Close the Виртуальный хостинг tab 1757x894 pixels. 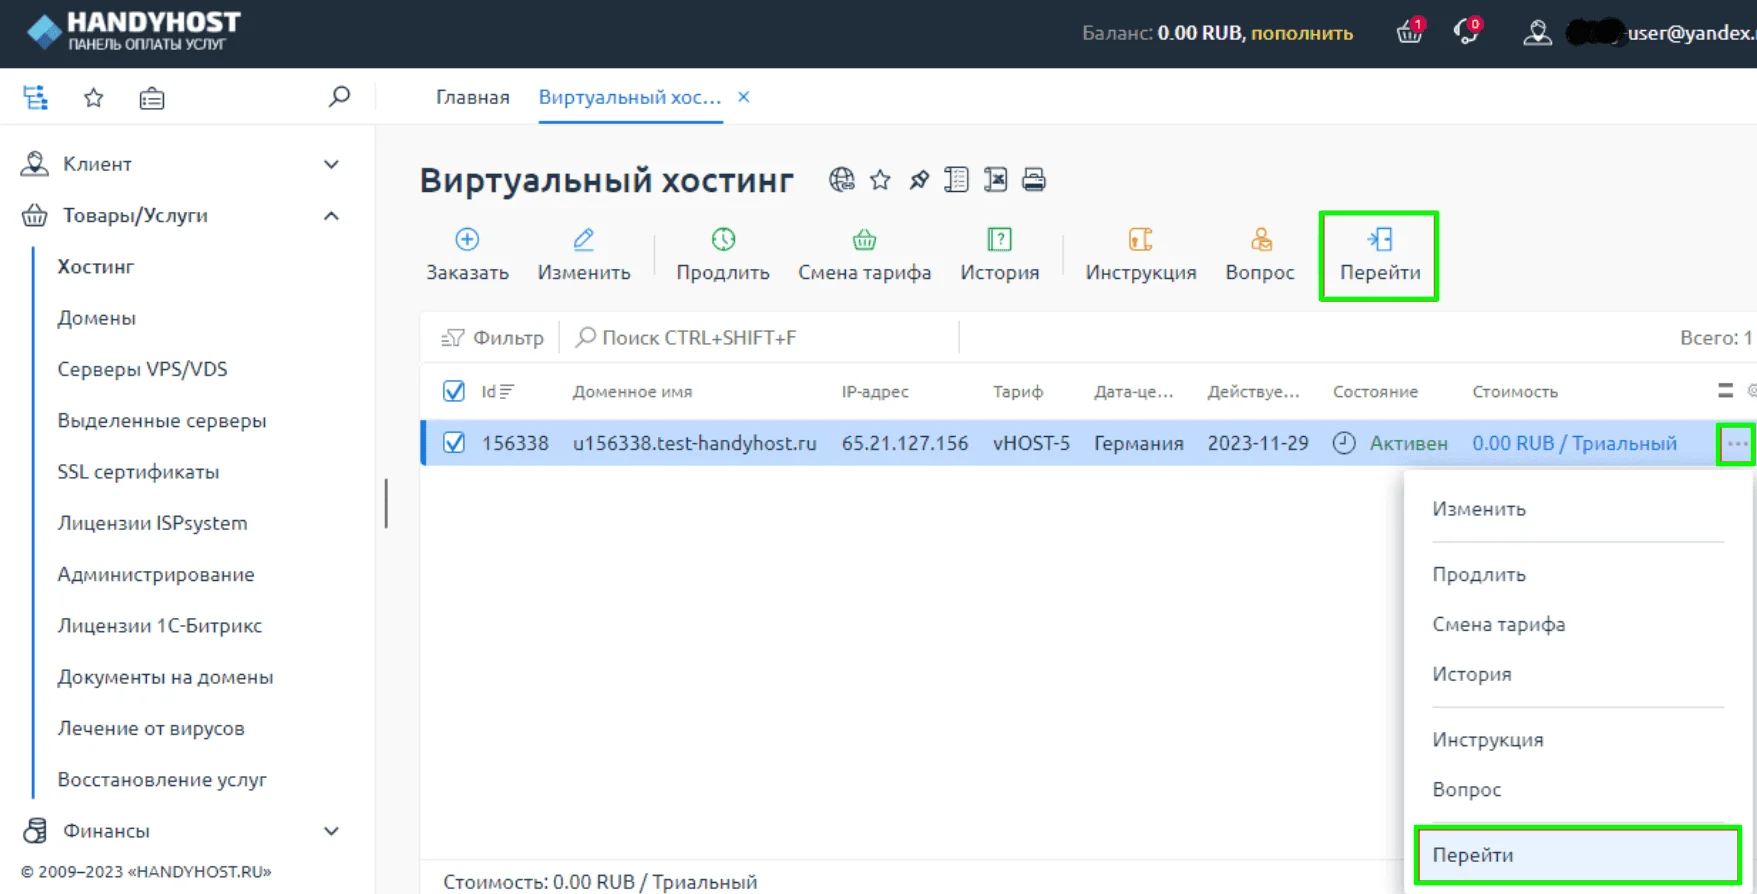coord(744,97)
